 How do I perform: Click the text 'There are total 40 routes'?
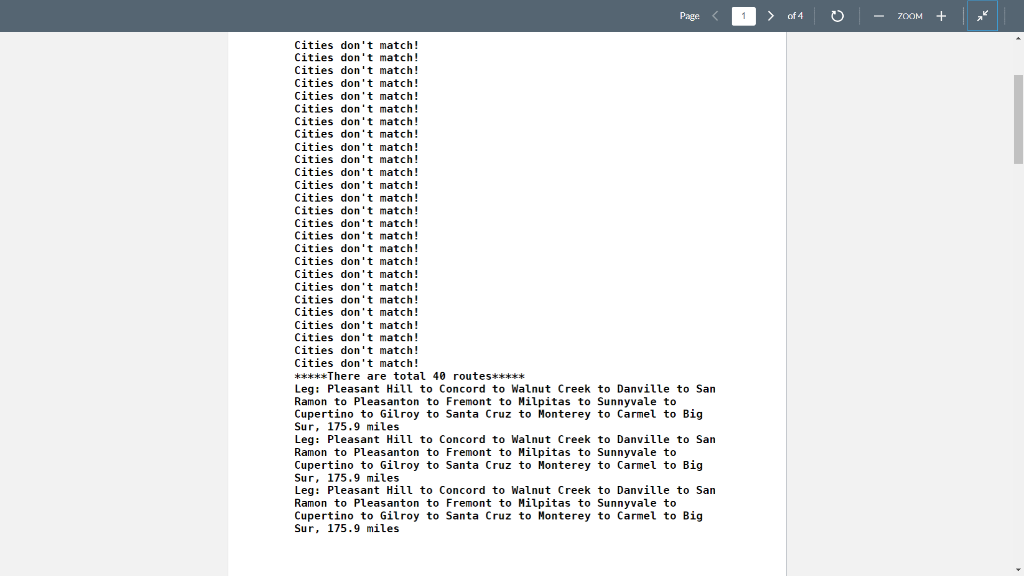[409, 376]
